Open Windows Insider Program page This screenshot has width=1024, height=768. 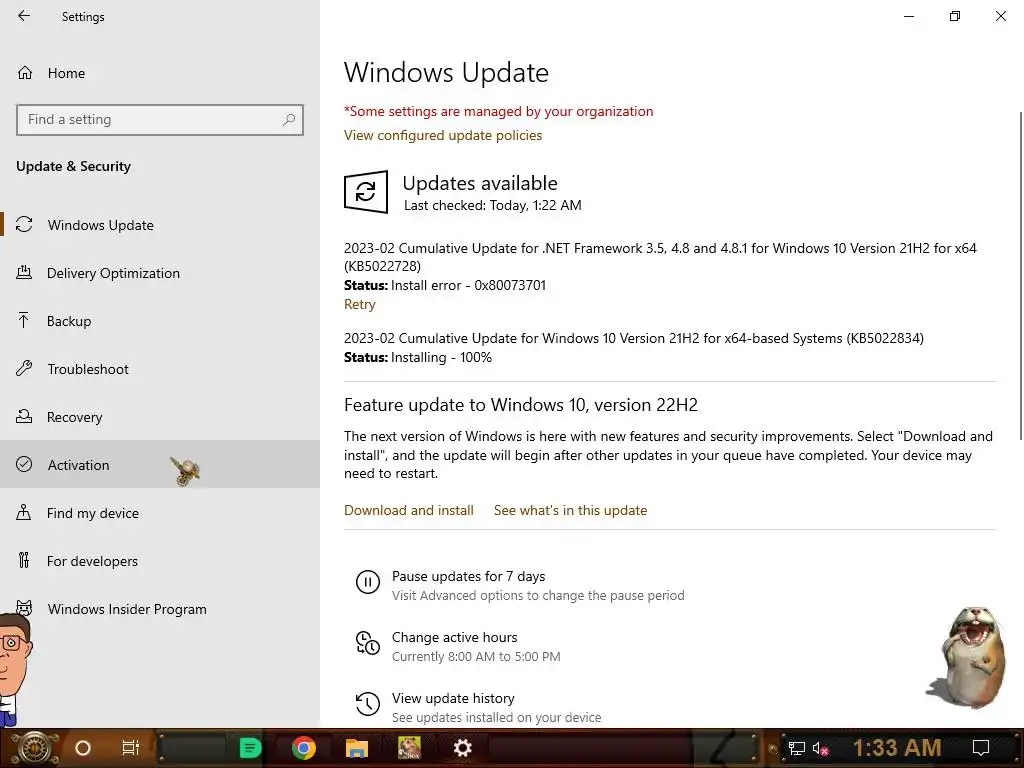click(160, 609)
